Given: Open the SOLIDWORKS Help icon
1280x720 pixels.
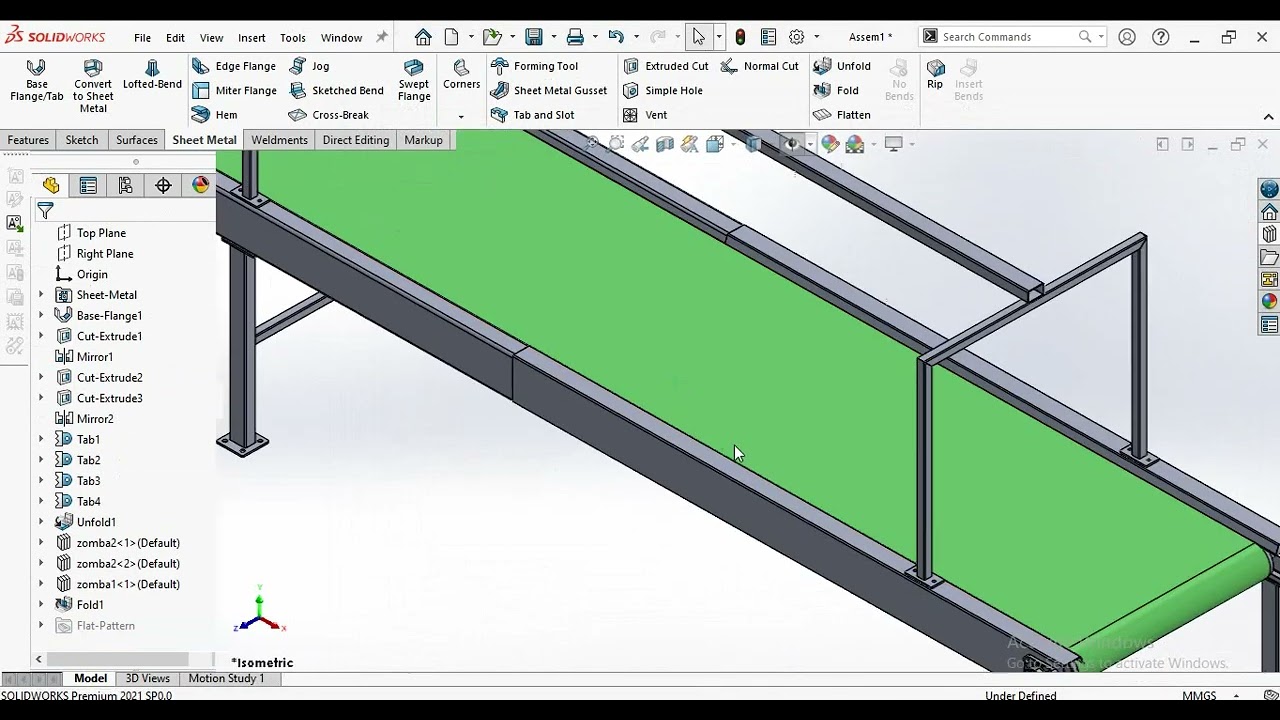Looking at the screenshot, I should [x=1161, y=37].
